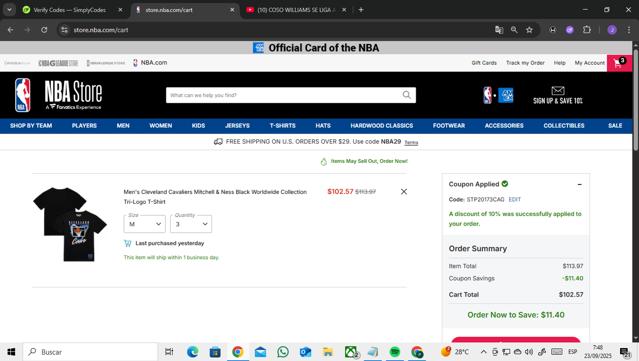Image resolution: width=639 pixels, height=361 pixels.
Task: Click NBA.com link
Action: click(150, 63)
